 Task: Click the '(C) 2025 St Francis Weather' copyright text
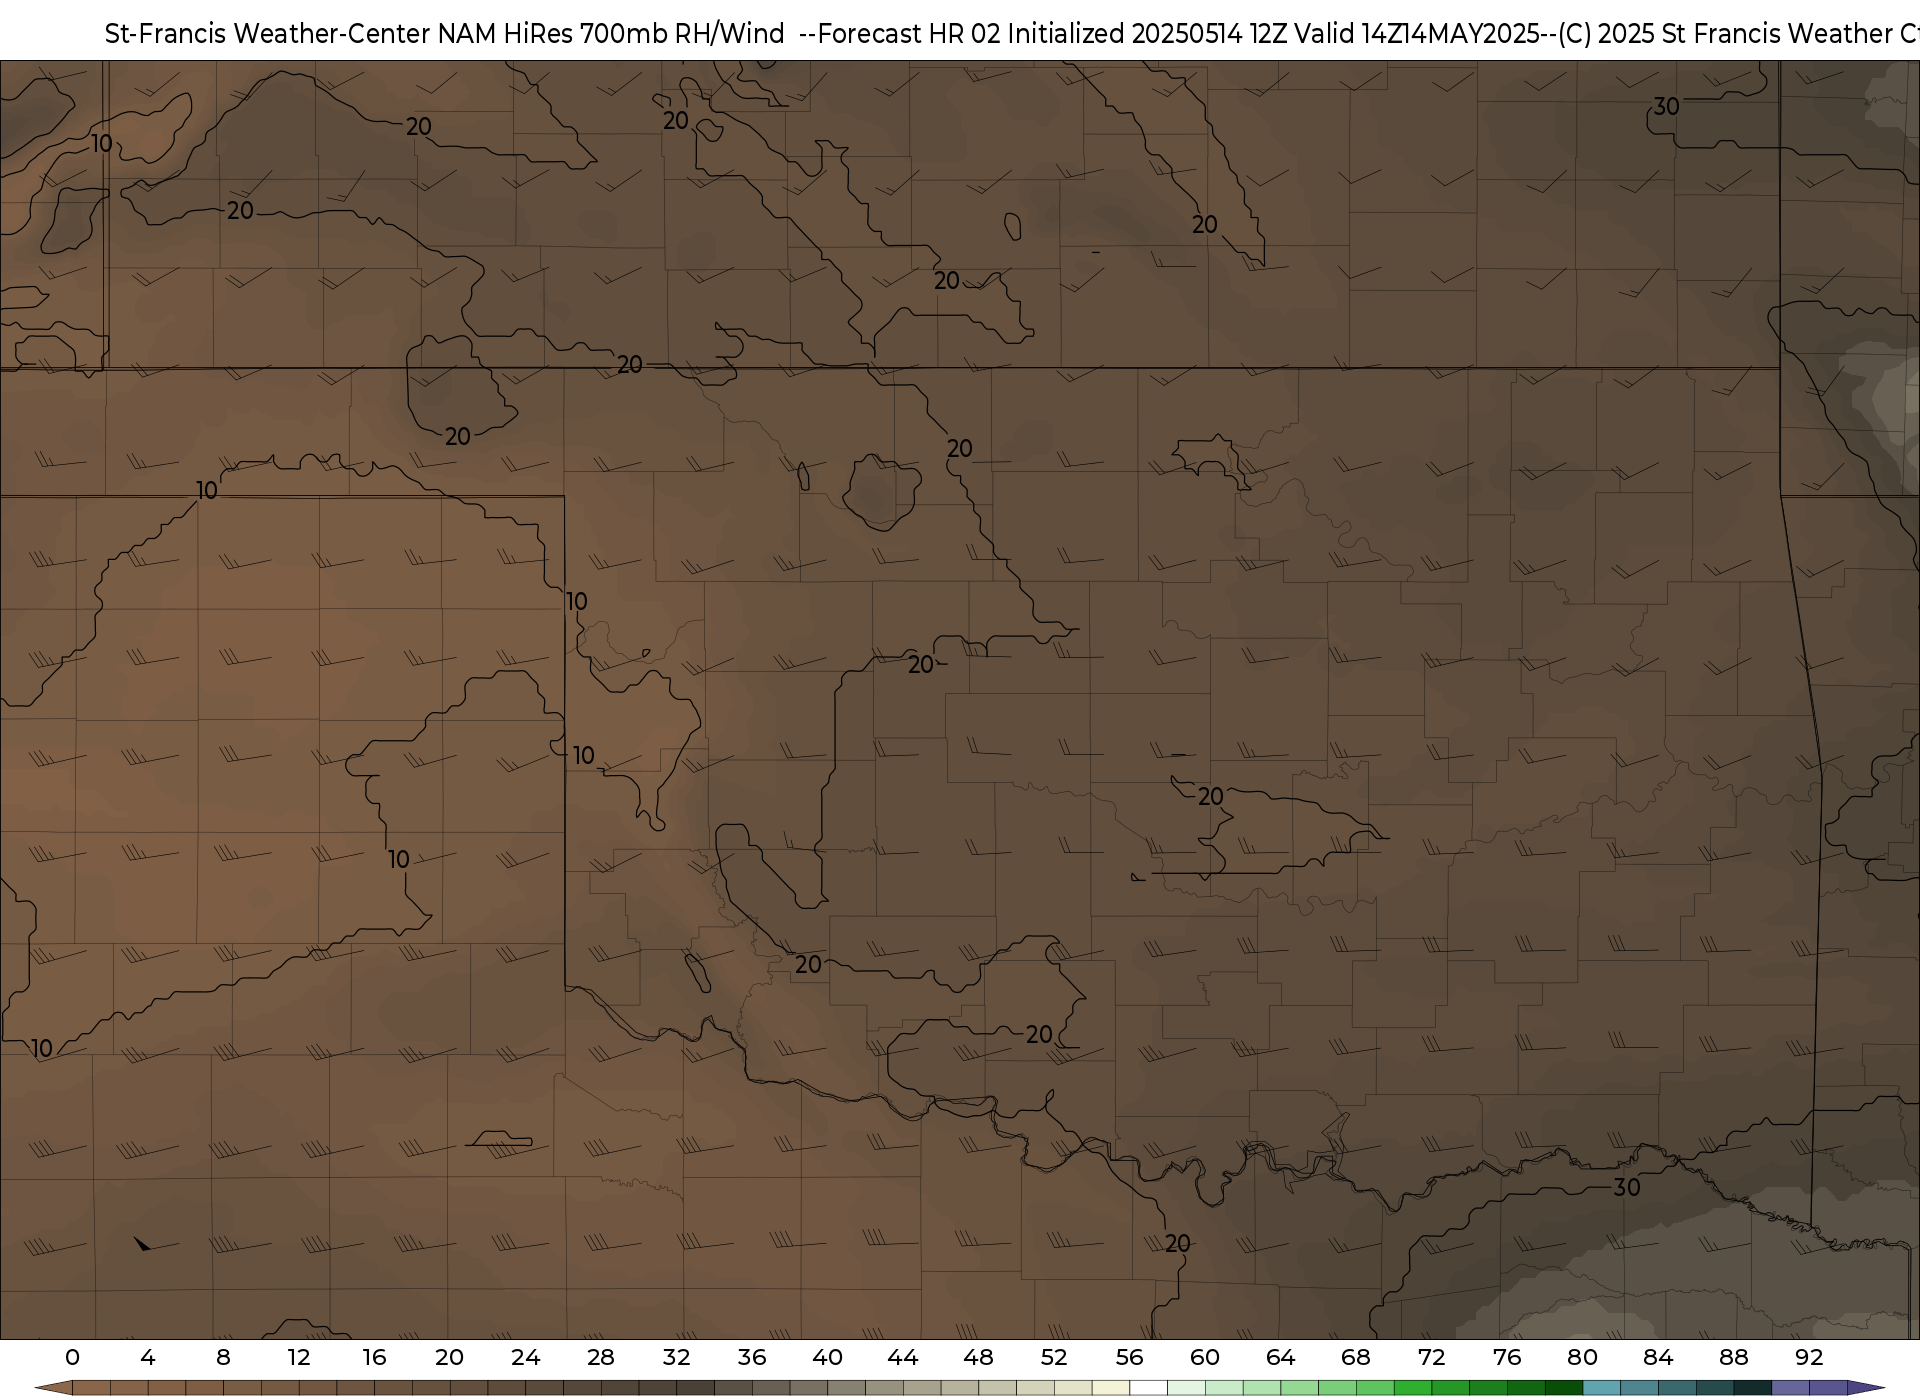coord(1723,34)
